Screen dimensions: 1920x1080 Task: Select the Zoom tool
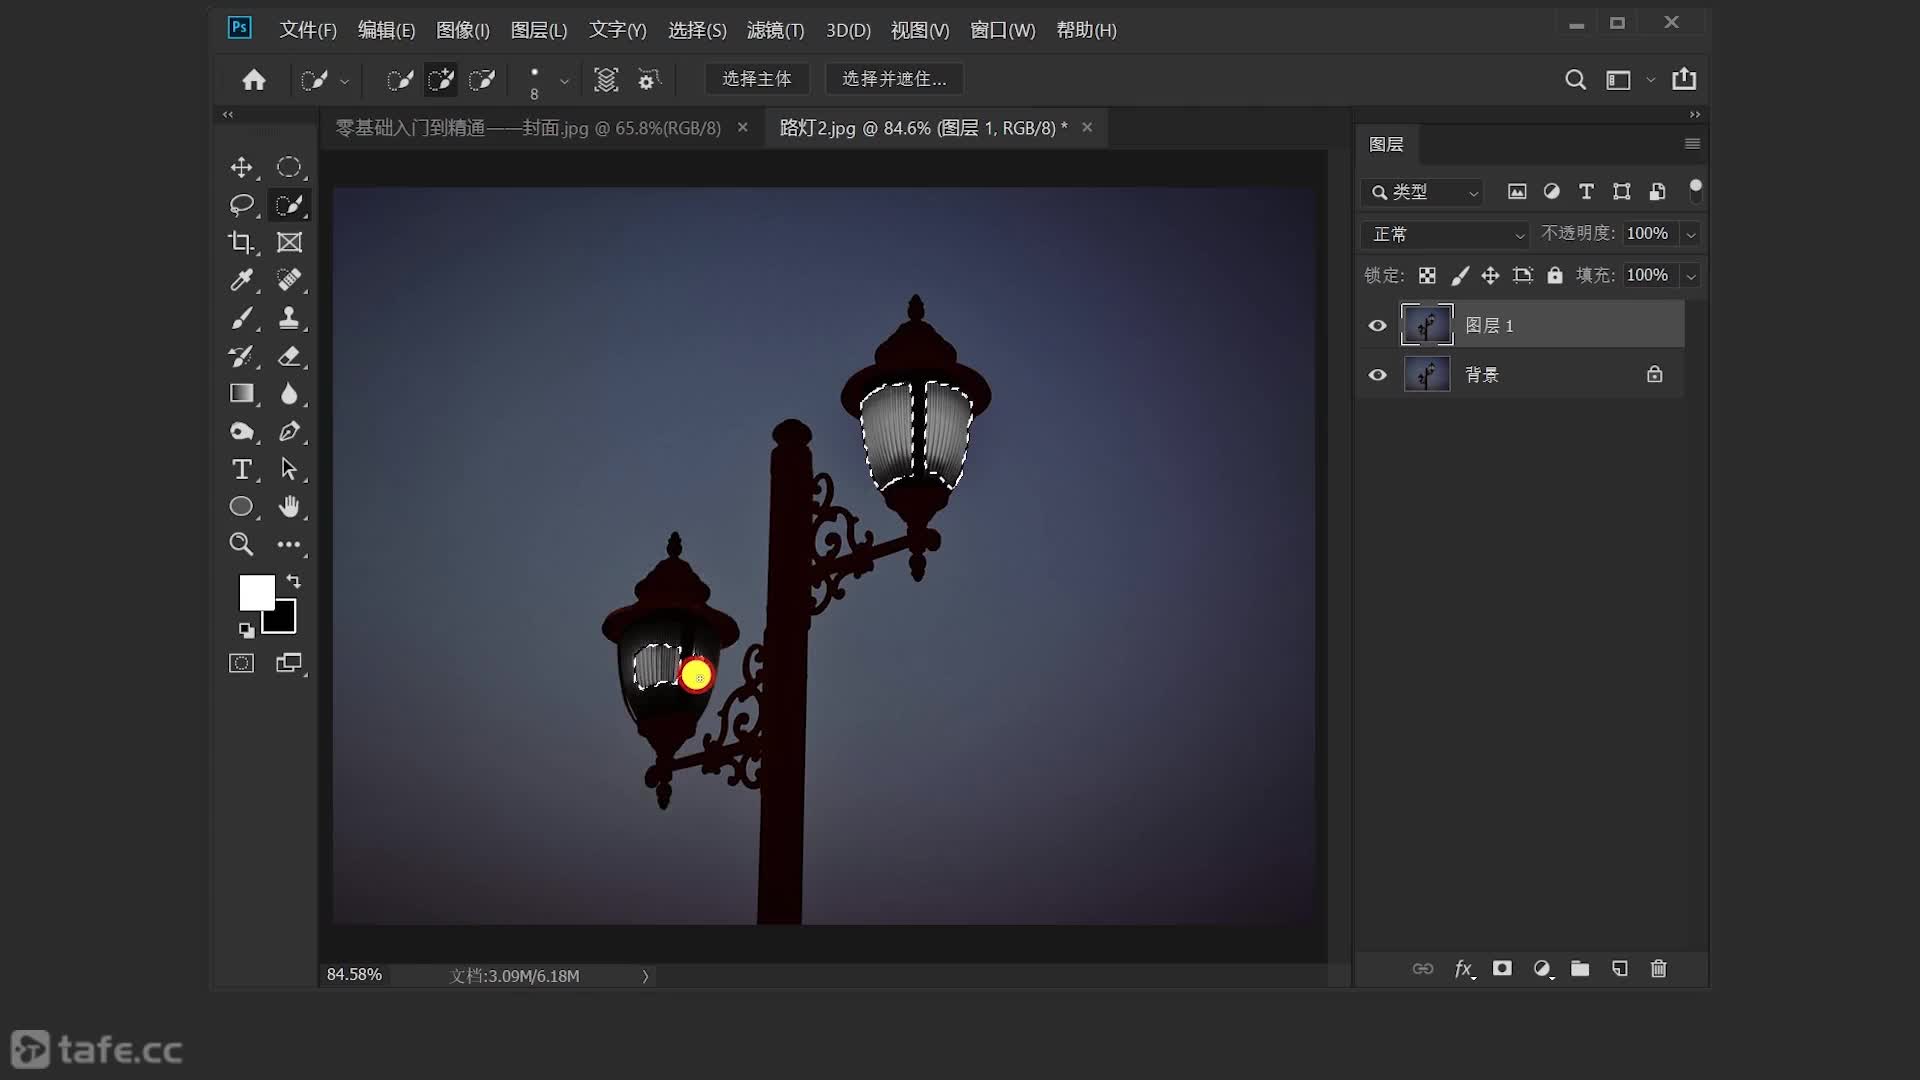(241, 544)
